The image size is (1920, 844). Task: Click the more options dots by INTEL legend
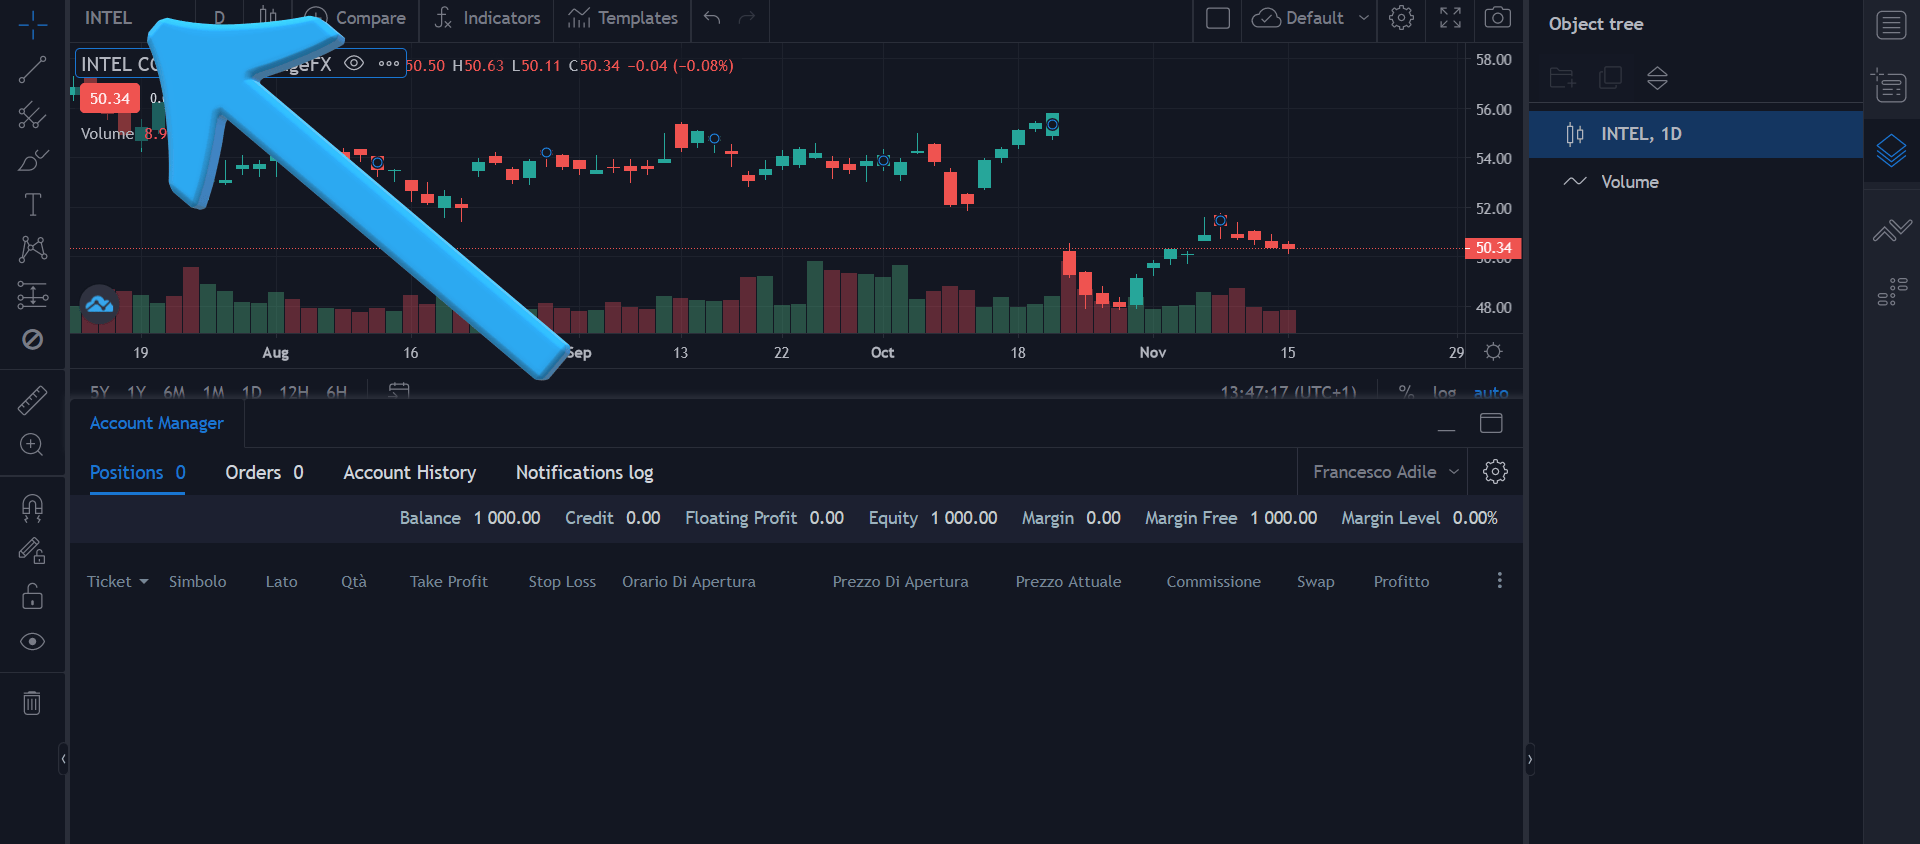(x=389, y=64)
